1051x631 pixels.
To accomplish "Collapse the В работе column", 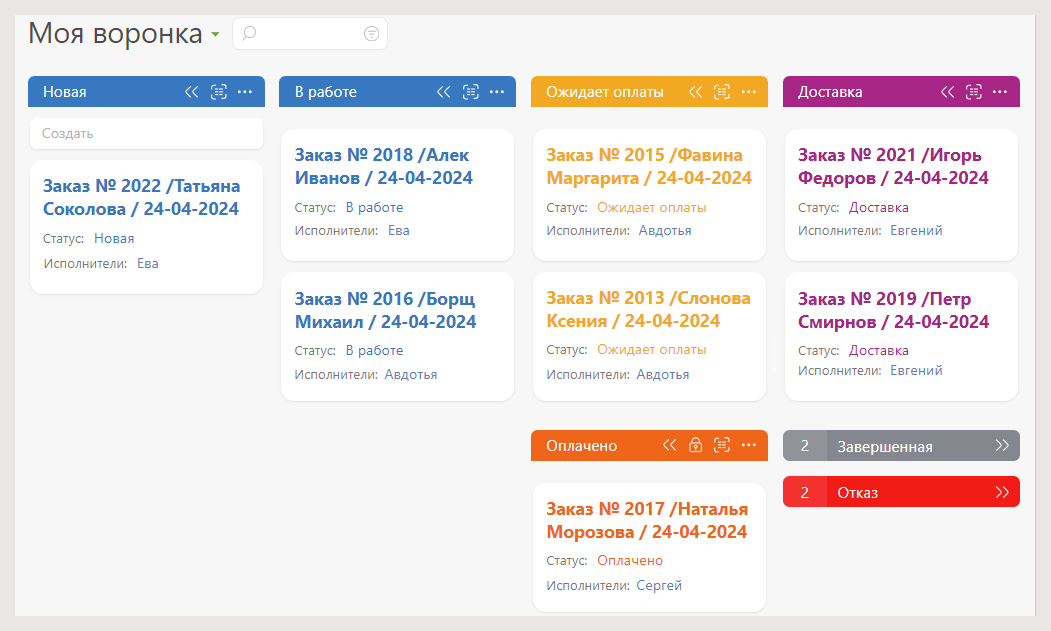I will pos(444,92).
